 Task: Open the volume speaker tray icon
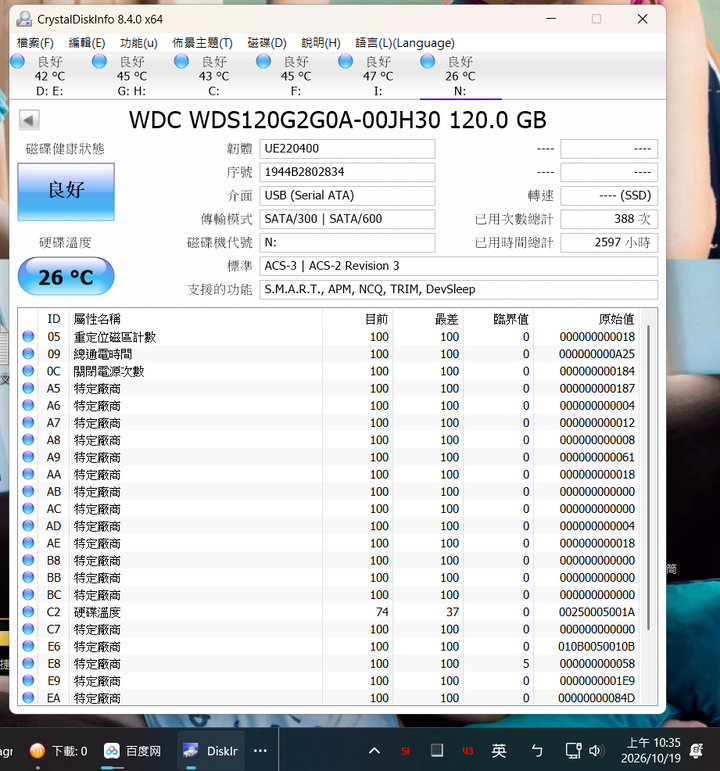coord(596,751)
